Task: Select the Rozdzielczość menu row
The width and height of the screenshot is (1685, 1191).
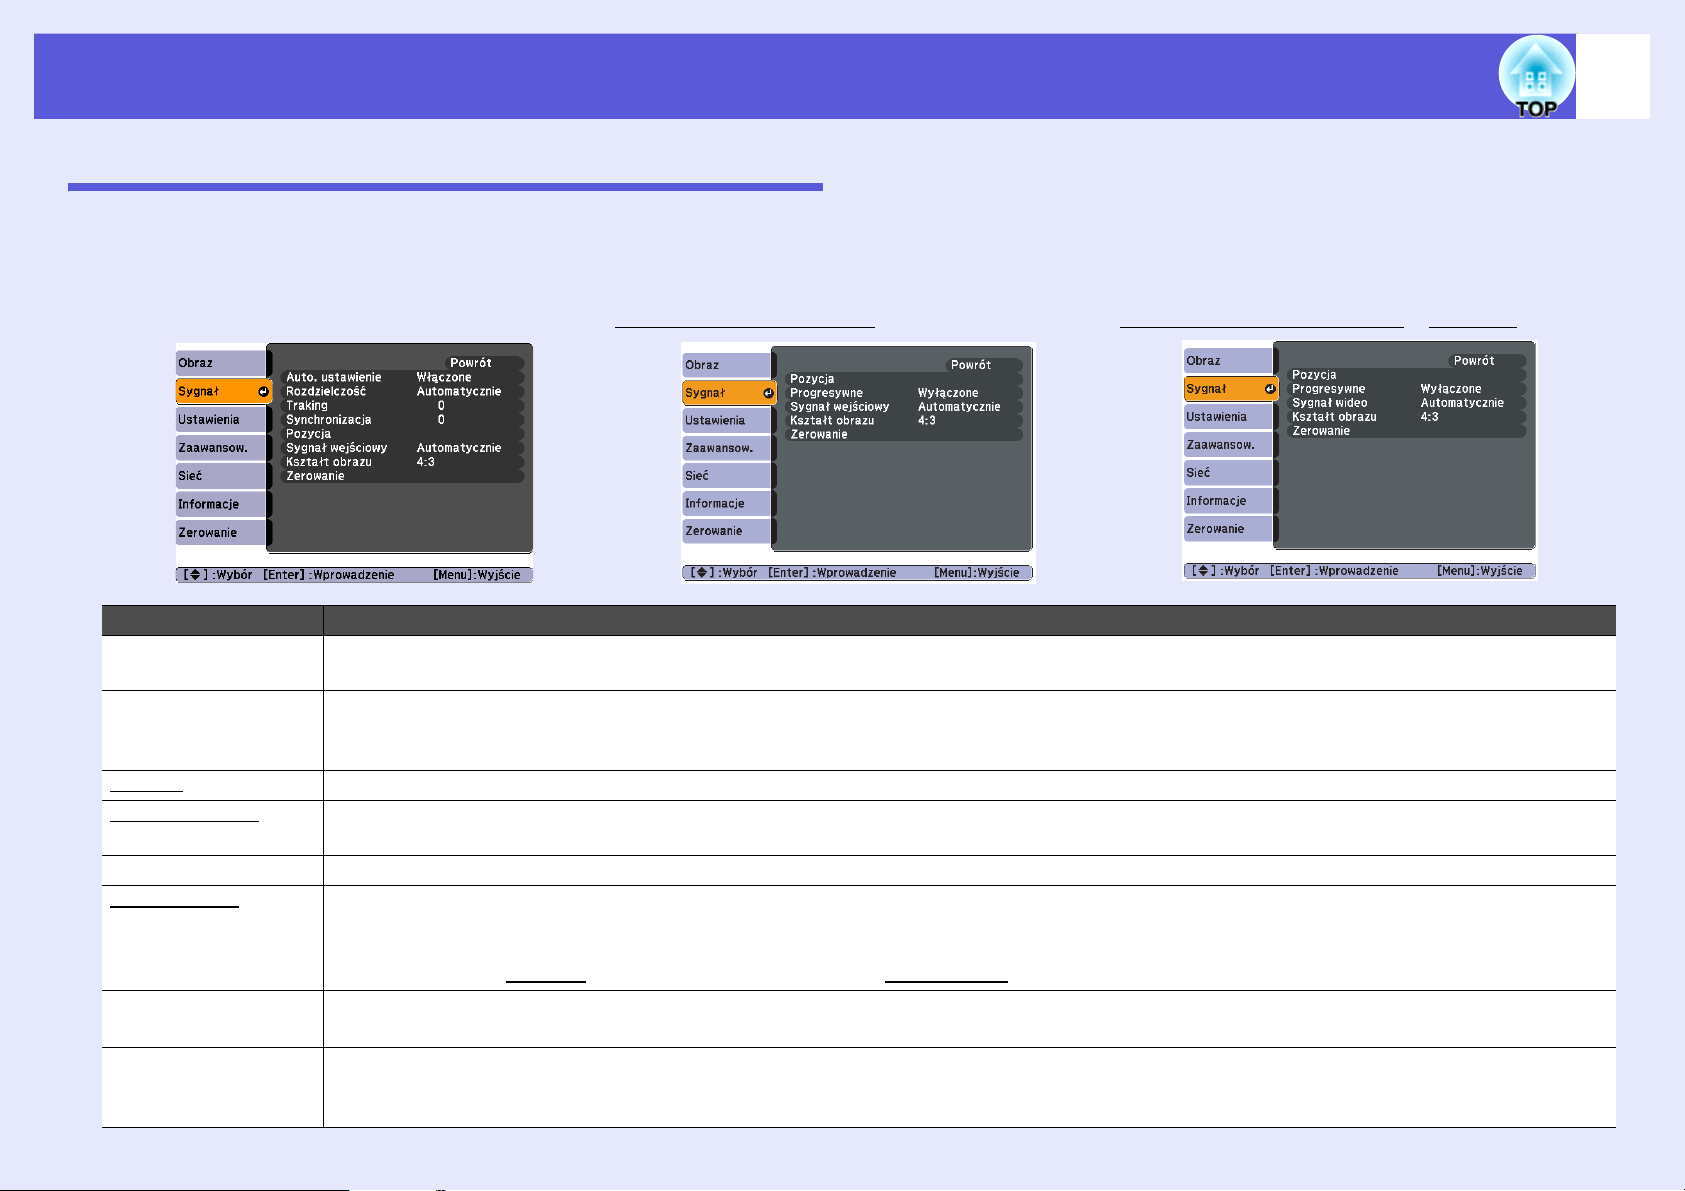Action: tap(402, 391)
